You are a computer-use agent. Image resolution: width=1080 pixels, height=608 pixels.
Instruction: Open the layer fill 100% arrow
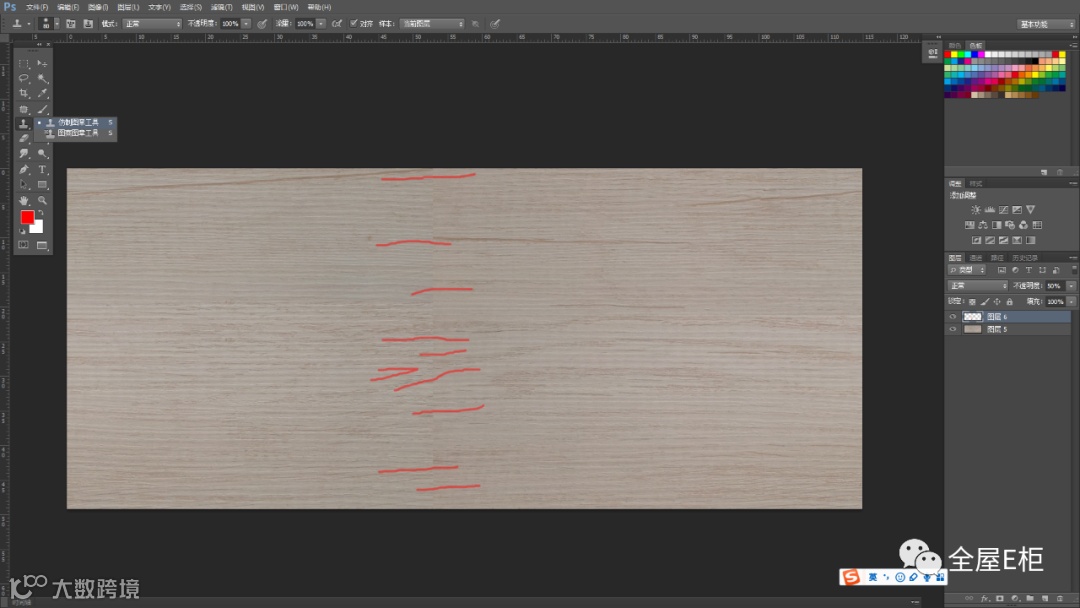pos(1071,302)
